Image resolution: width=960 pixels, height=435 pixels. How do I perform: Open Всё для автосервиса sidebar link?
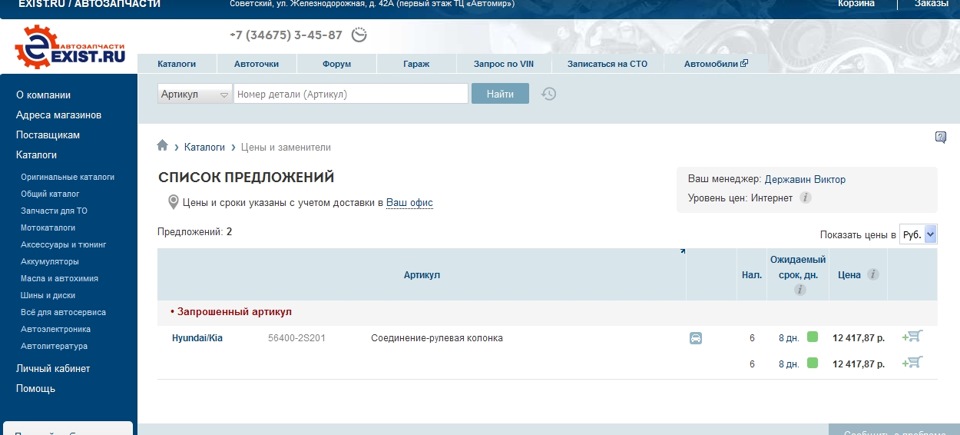[x=63, y=312]
